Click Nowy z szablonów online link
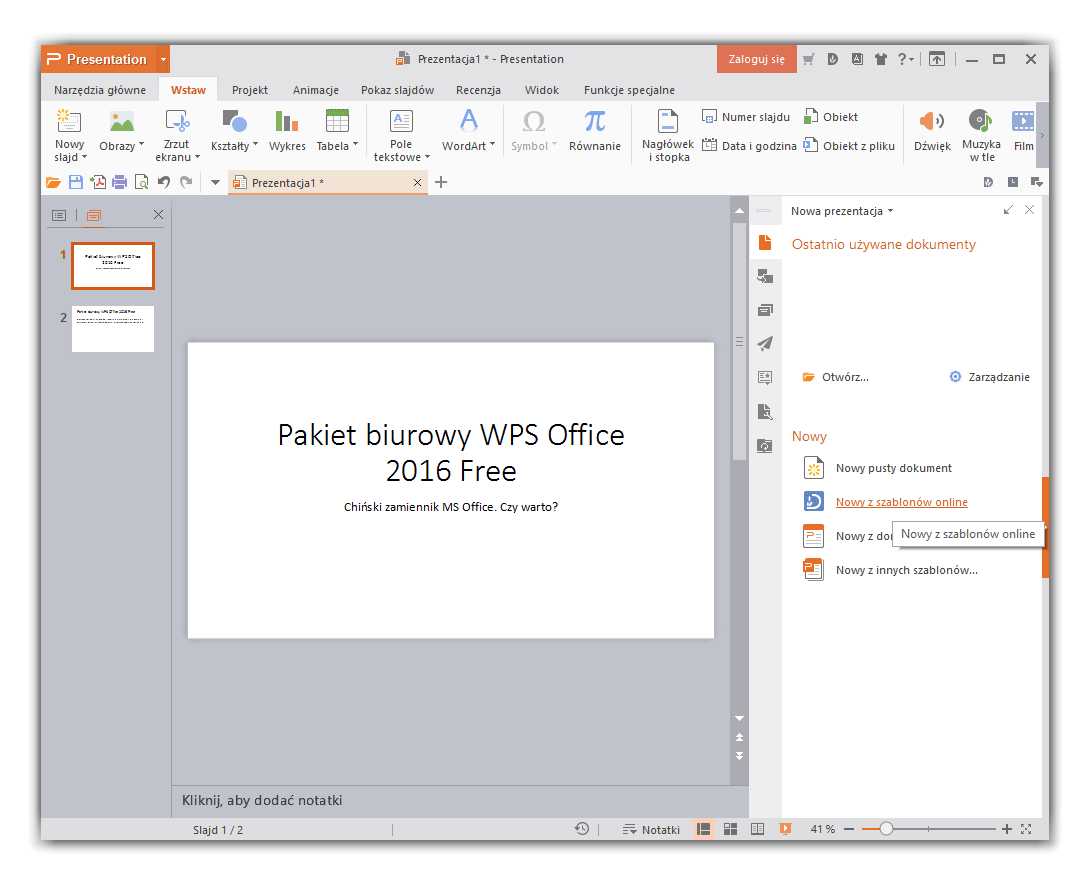Screen dimensions: 1080x885 (x=902, y=502)
